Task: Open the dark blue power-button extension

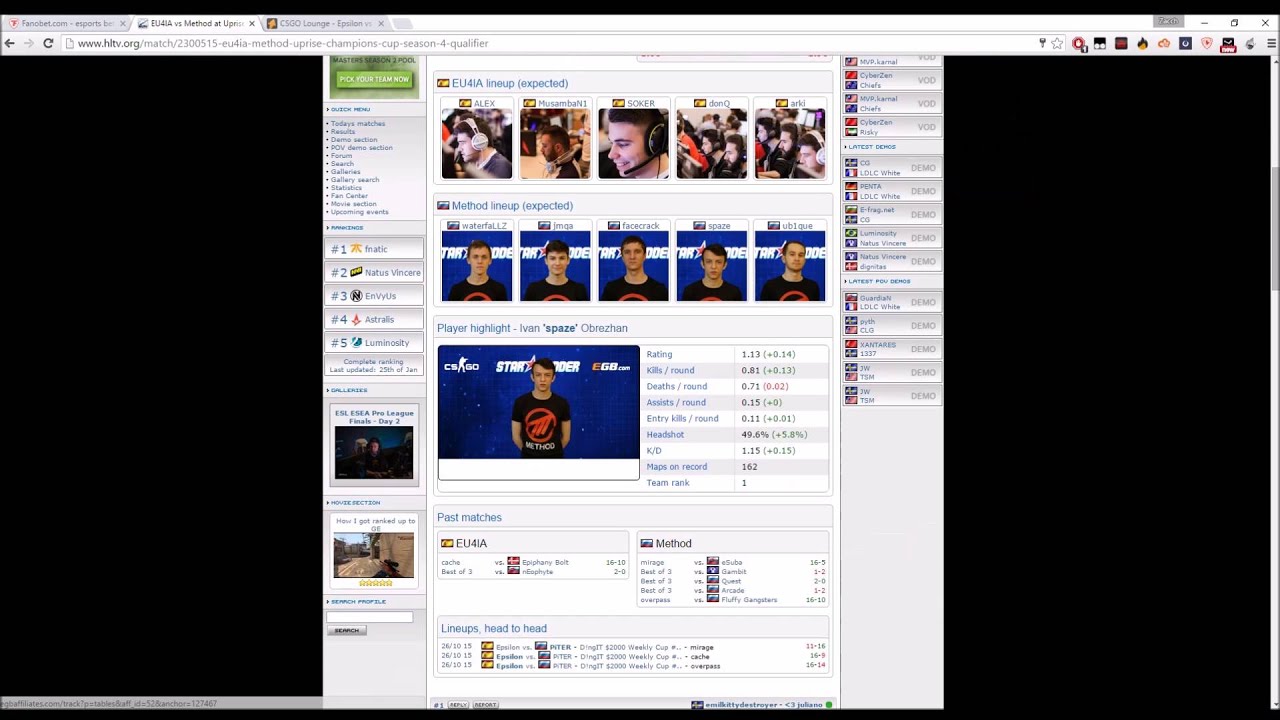Action: tap(1185, 43)
